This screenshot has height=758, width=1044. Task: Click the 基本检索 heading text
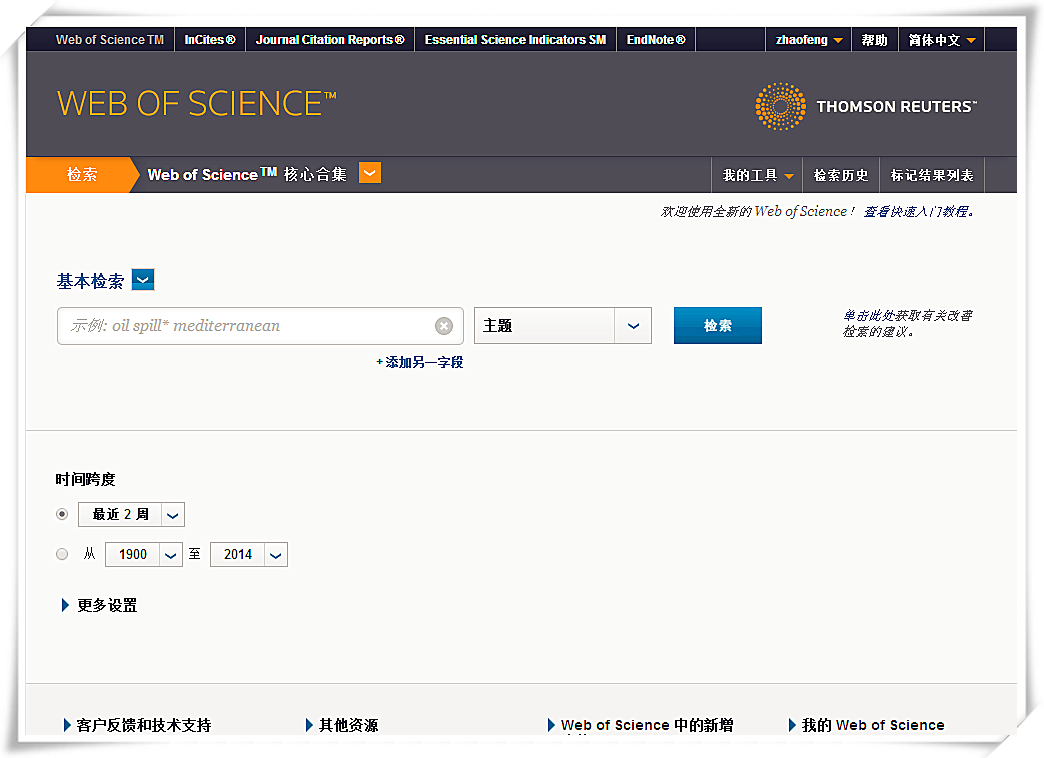pyautogui.click(x=91, y=281)
